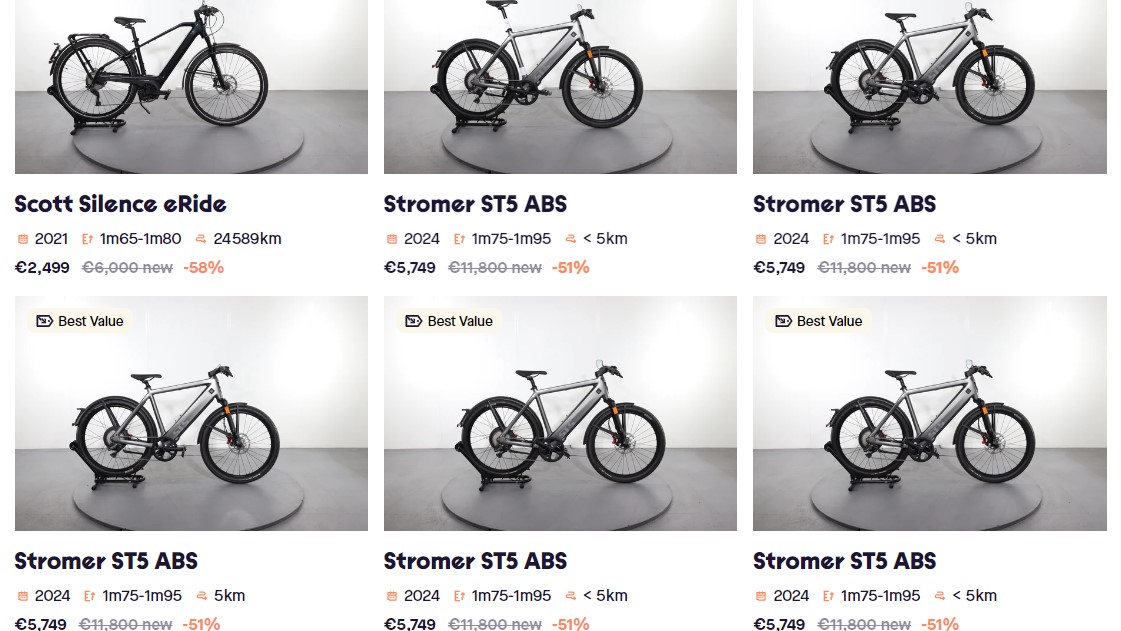The height and width of the screenshot is (631, 1121).
Task: Open the bottom-left Stromer ST5 ABS title
Action: [x=106, y=561]
